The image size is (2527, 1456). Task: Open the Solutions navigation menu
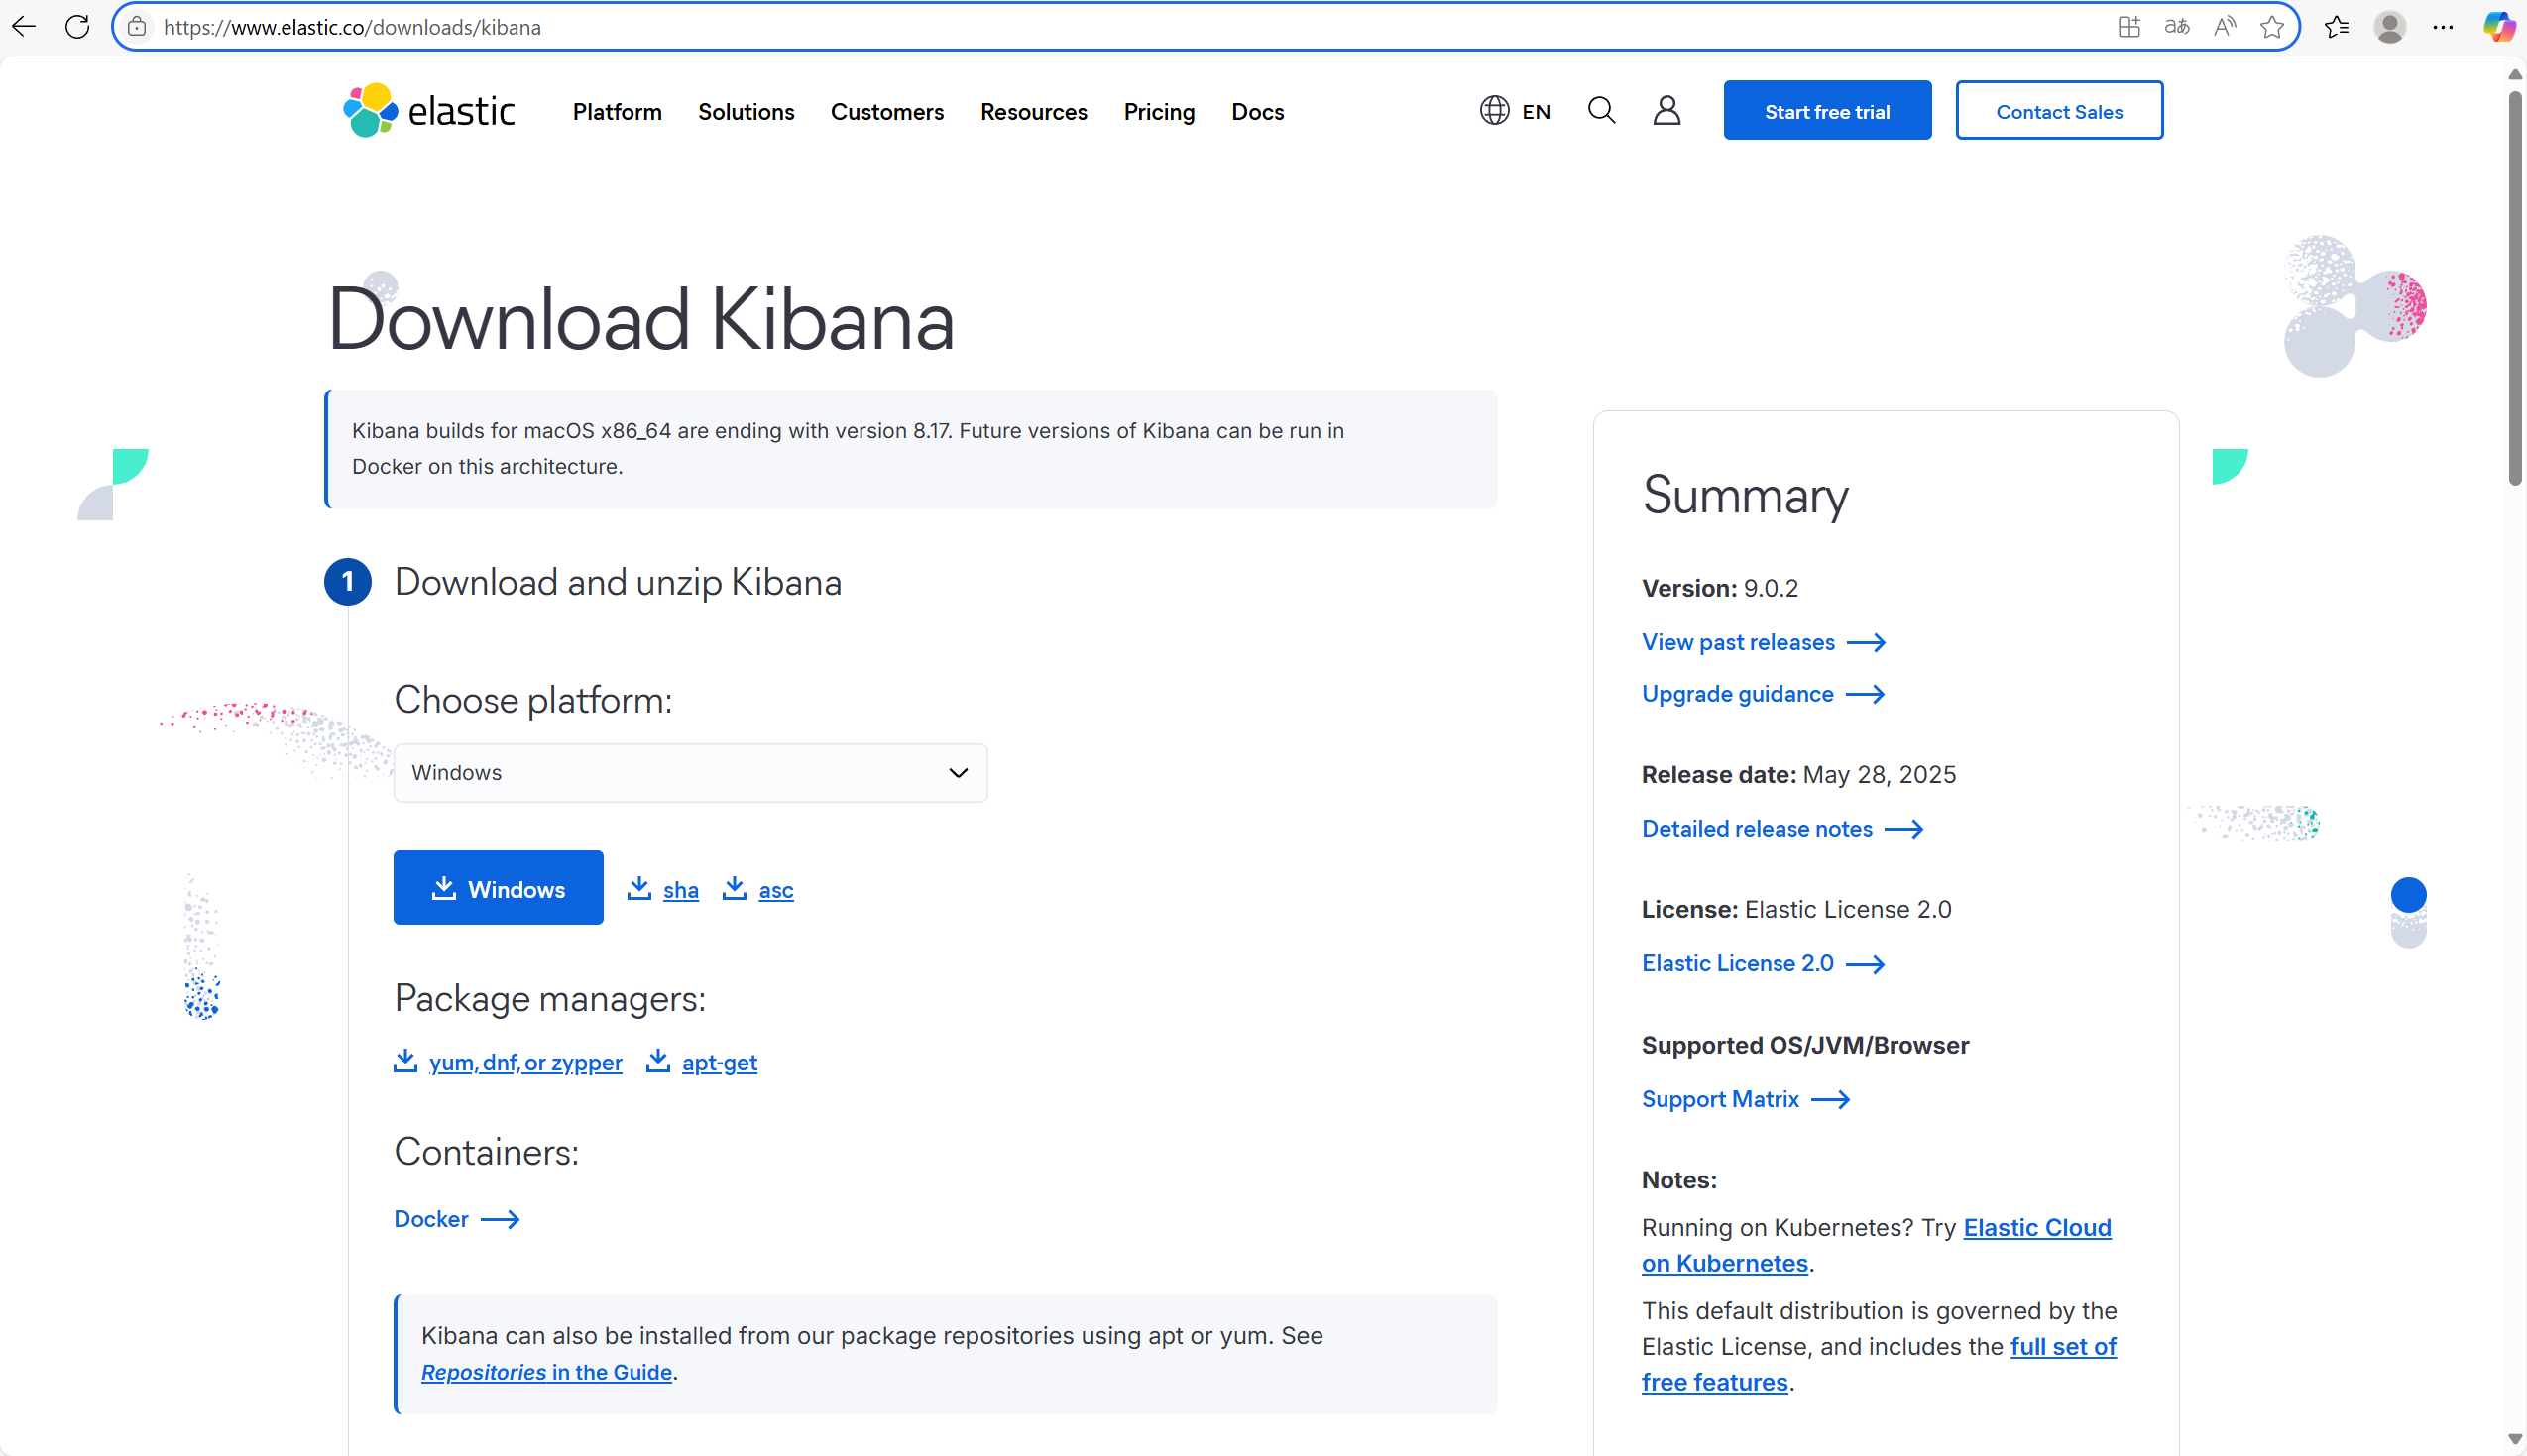point(745,112)
